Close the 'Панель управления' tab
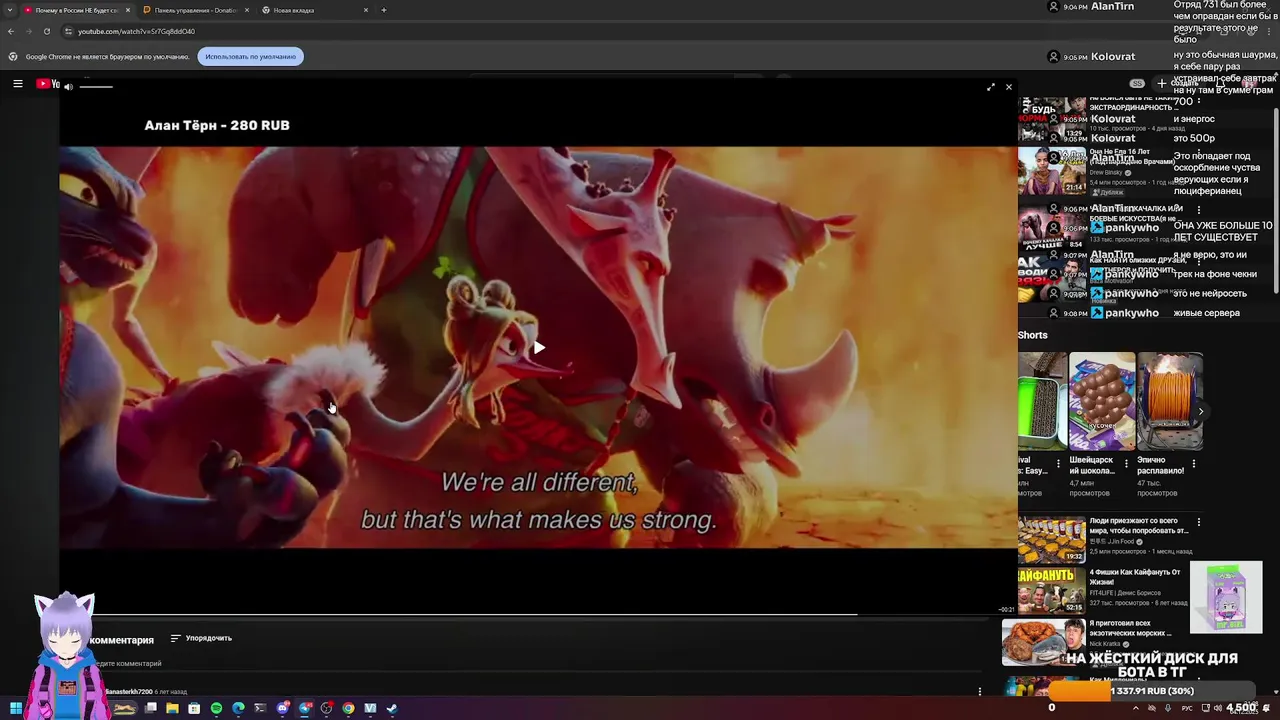 point(246,10)
